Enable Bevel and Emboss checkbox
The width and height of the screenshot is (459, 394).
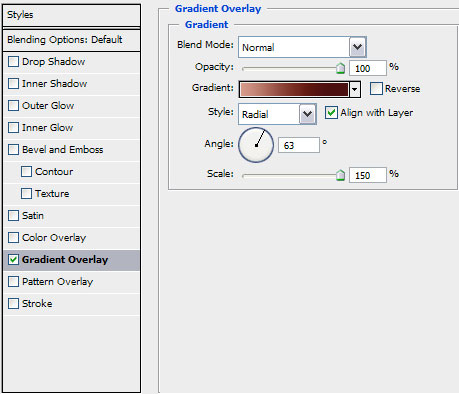(x=13, y=150)
